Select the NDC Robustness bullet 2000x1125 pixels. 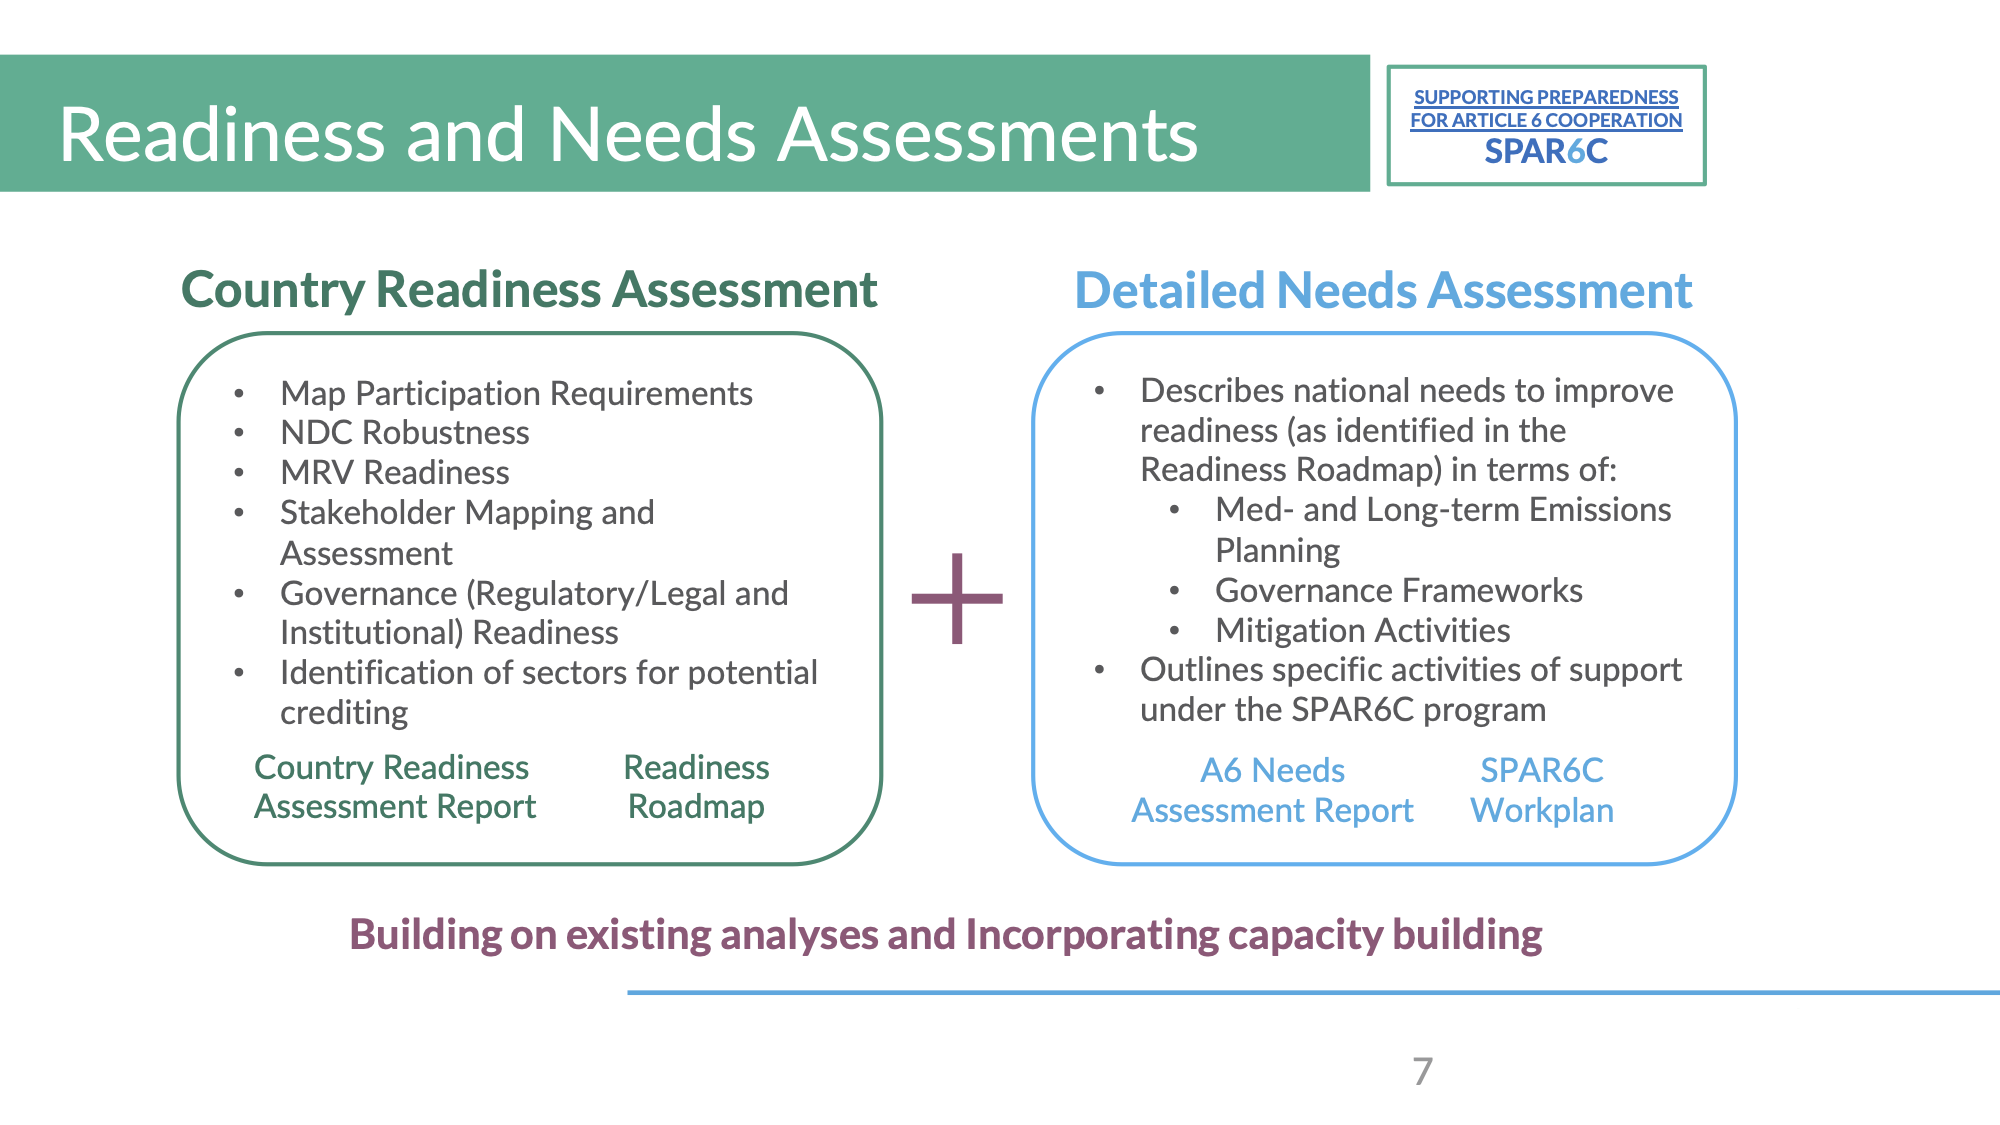[405, 432]
